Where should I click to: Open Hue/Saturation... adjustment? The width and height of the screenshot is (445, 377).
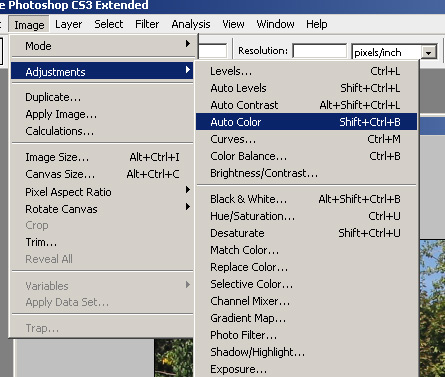click(x=306, y=216)
